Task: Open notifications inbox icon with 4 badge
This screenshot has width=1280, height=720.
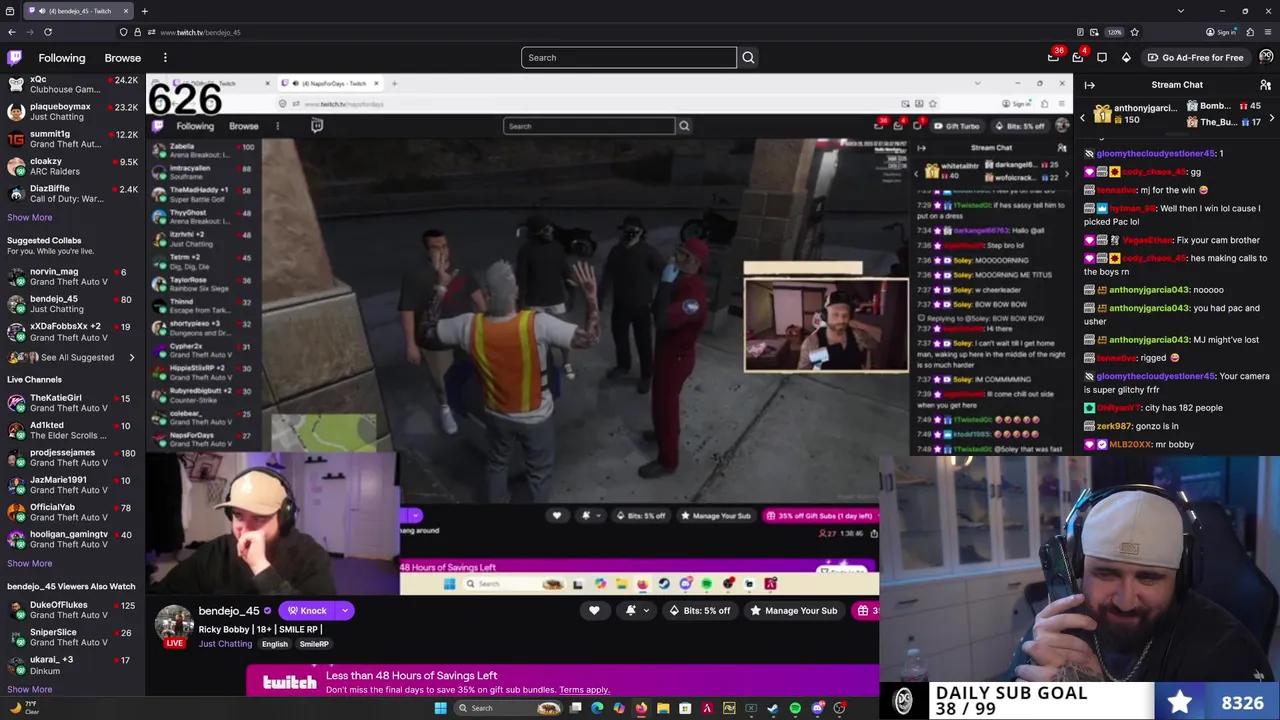Action: 1078,57
